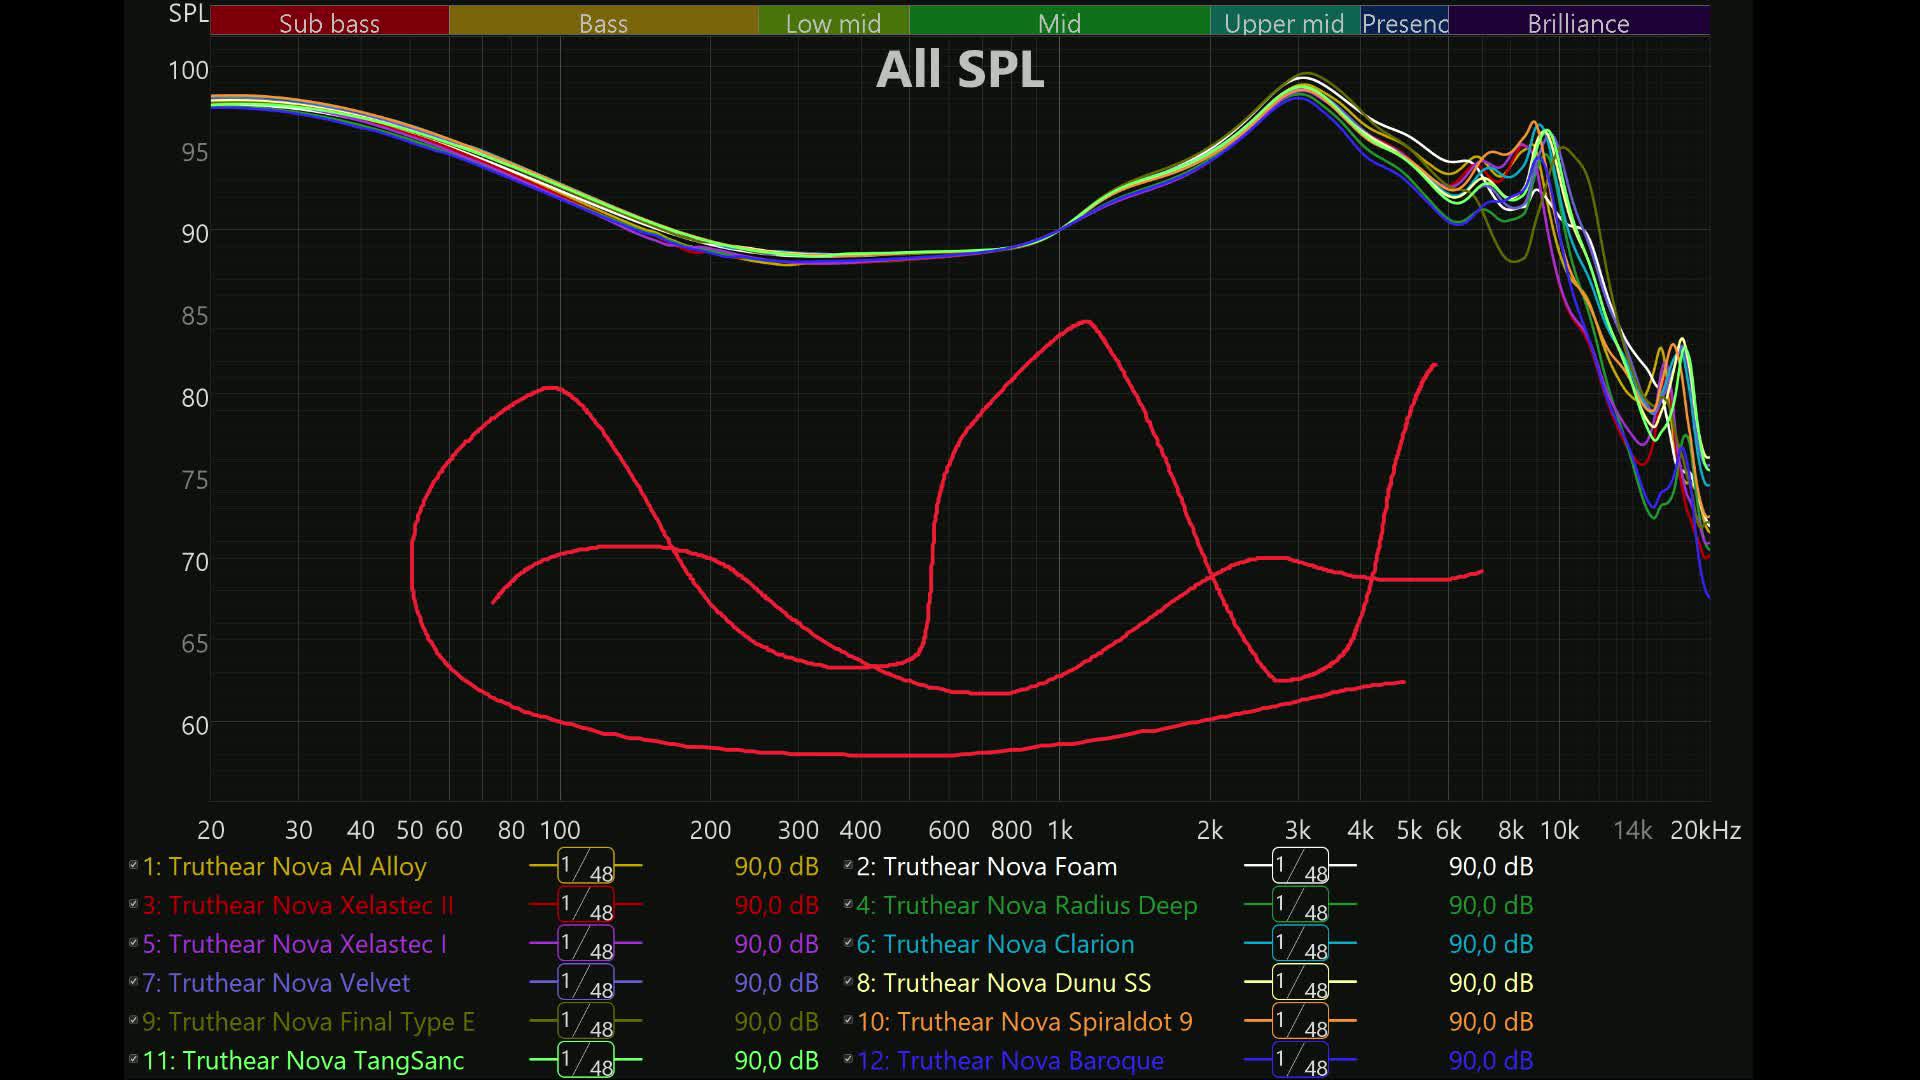Viewport: 1920px width, 1080px height.
Task: Click the 1/48 smoothing icon for Truthear Nova Xelastec II
Action: (x=586, y=905)
